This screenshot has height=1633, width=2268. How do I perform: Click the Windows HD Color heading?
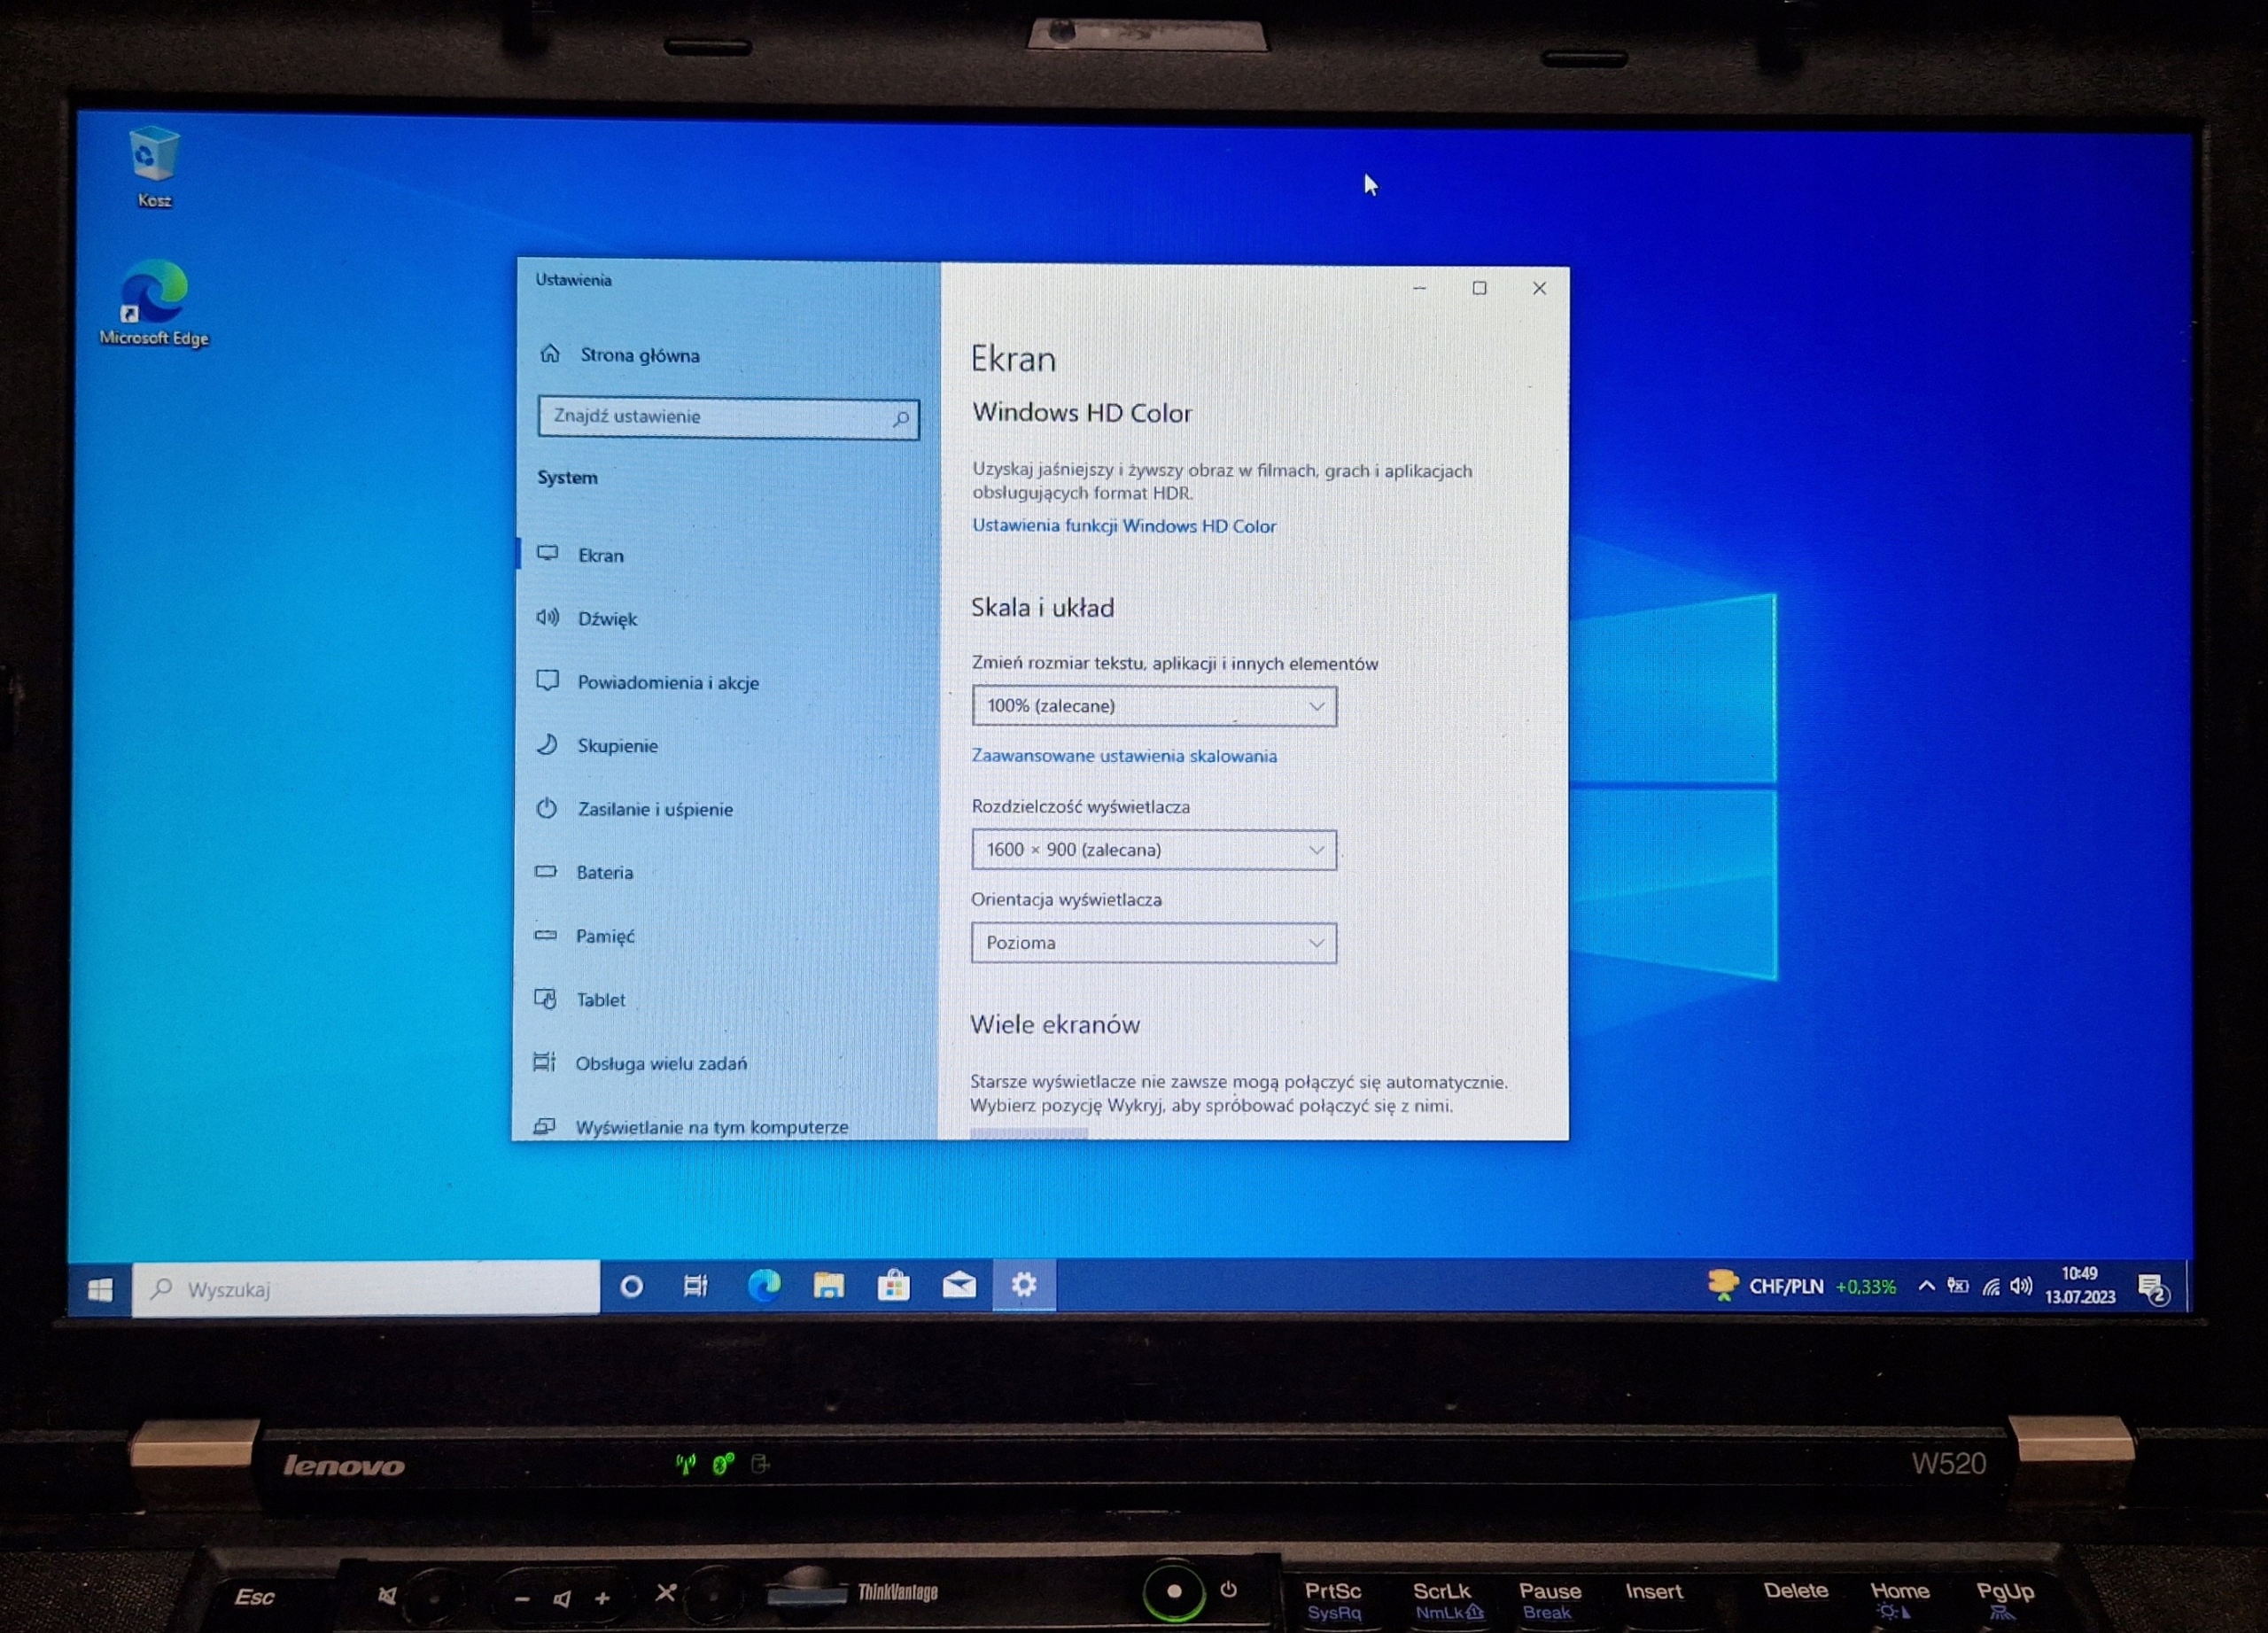tap(1082, 413)
